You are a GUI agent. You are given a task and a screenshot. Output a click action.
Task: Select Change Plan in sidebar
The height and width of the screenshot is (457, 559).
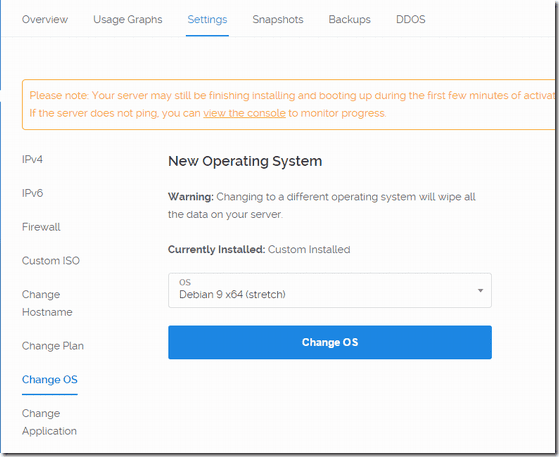click(53, 346)
